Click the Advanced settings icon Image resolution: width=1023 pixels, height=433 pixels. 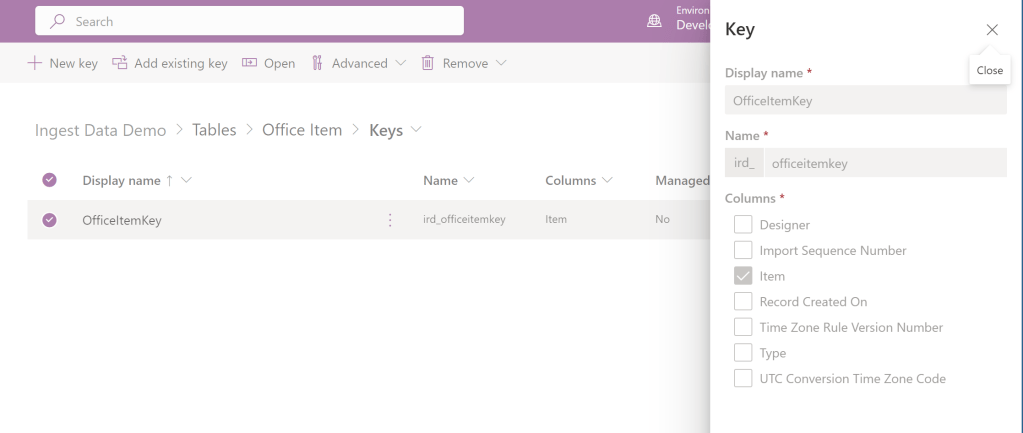318,63
